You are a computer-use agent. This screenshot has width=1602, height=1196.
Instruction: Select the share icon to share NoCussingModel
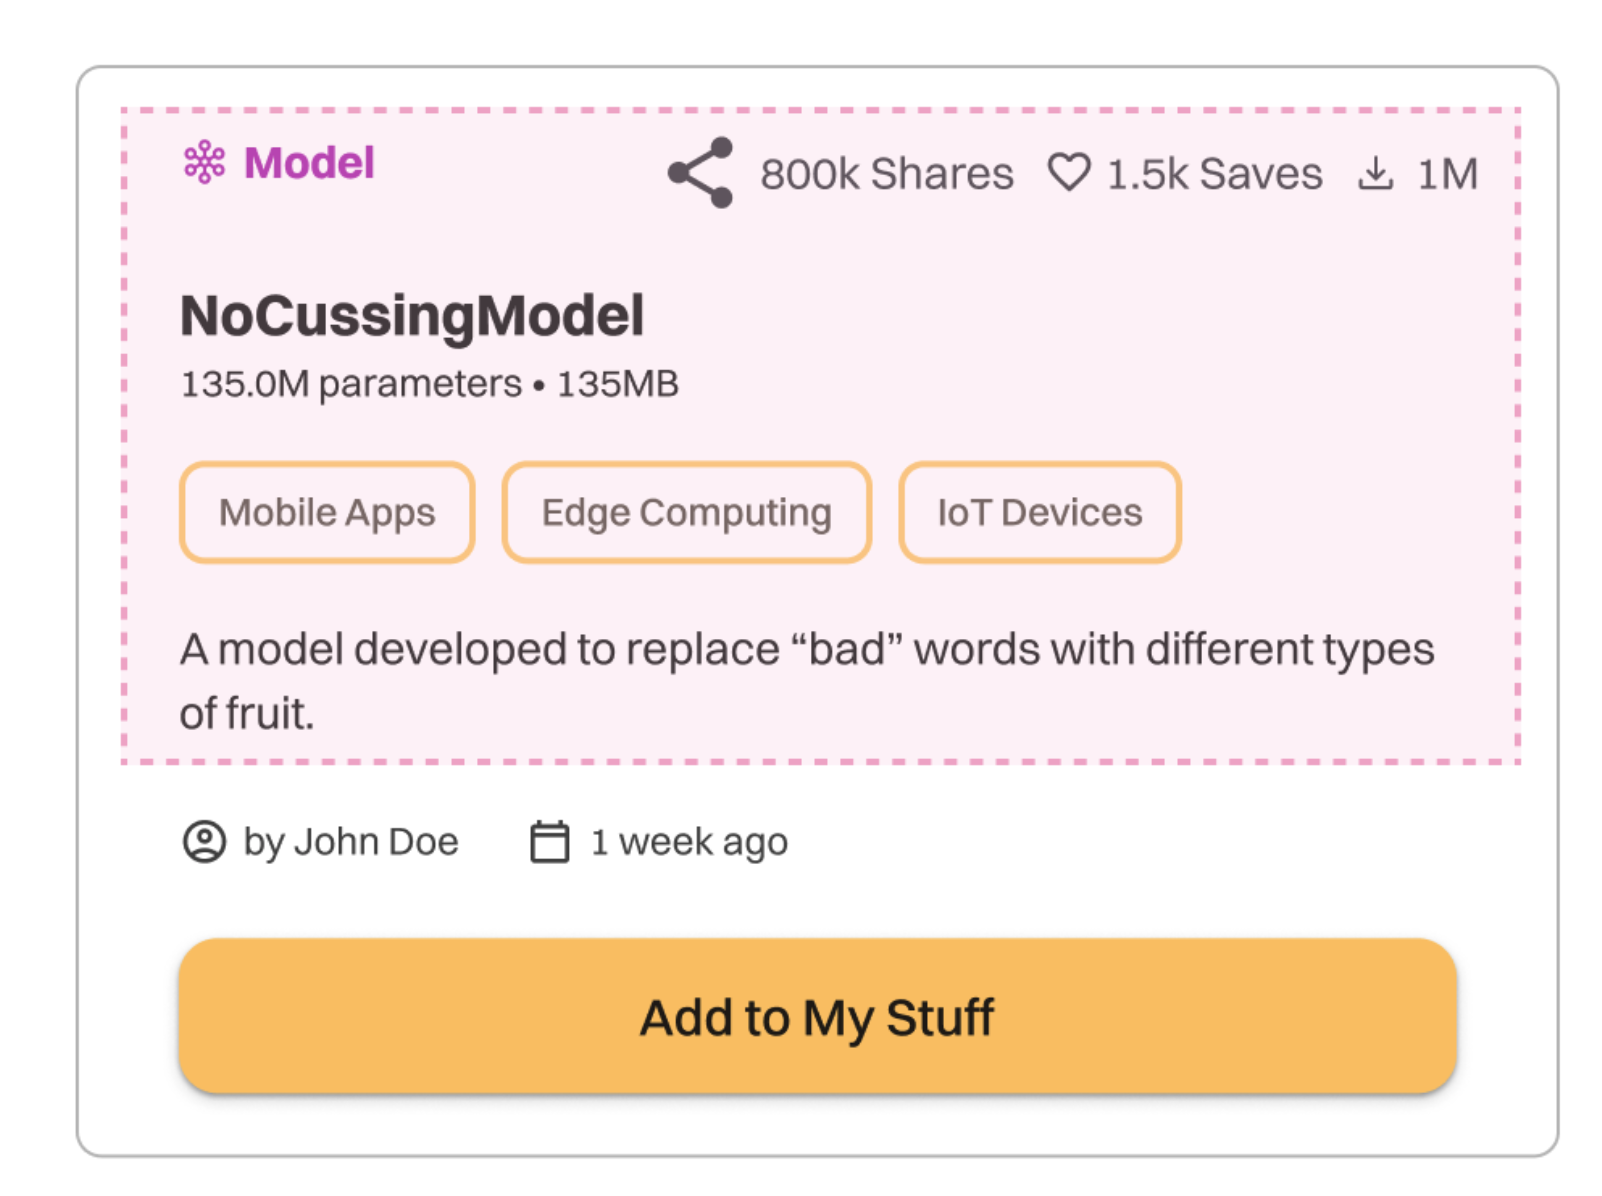click(700, 172)
